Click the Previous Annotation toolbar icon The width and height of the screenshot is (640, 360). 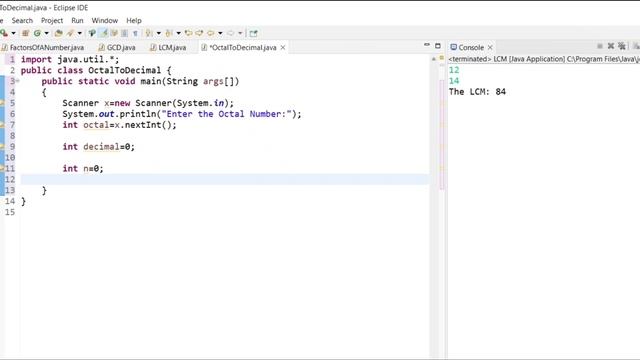click(169, 33)
